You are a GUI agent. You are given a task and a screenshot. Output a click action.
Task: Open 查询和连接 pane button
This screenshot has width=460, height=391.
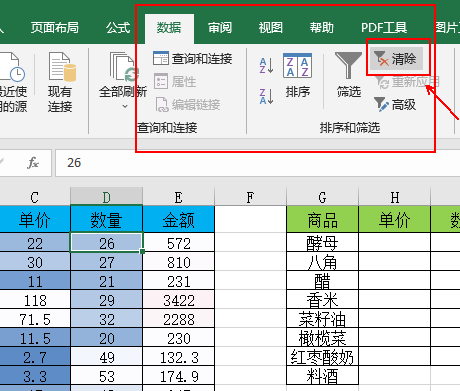[193, 59]
